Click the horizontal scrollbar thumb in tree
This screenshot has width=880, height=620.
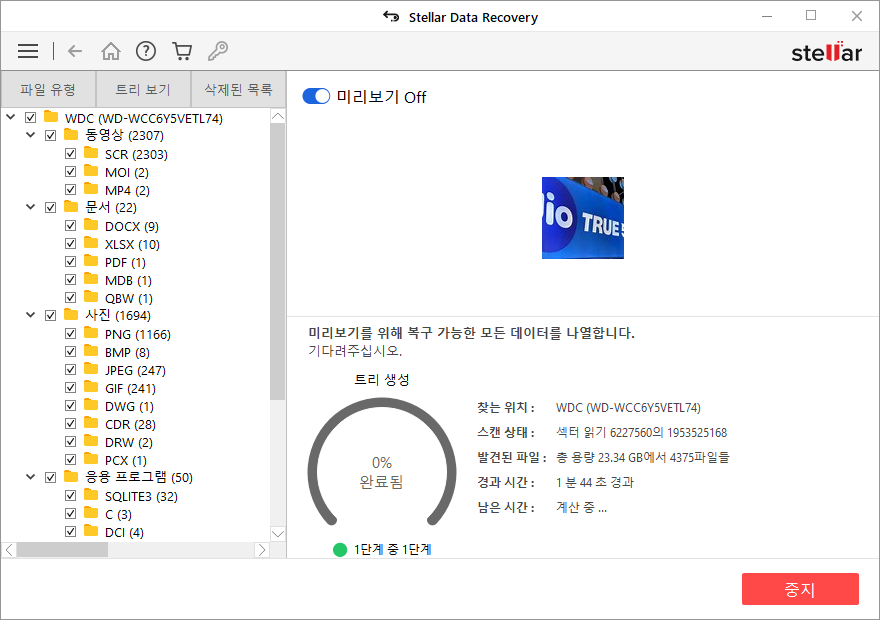coord(62,550)
